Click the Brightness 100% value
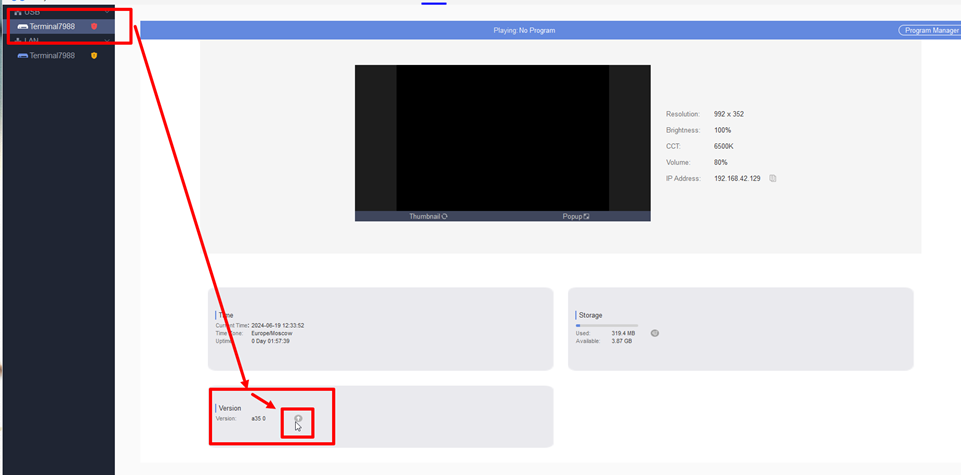This screenshot has width=961, height=475. [722, 130]
